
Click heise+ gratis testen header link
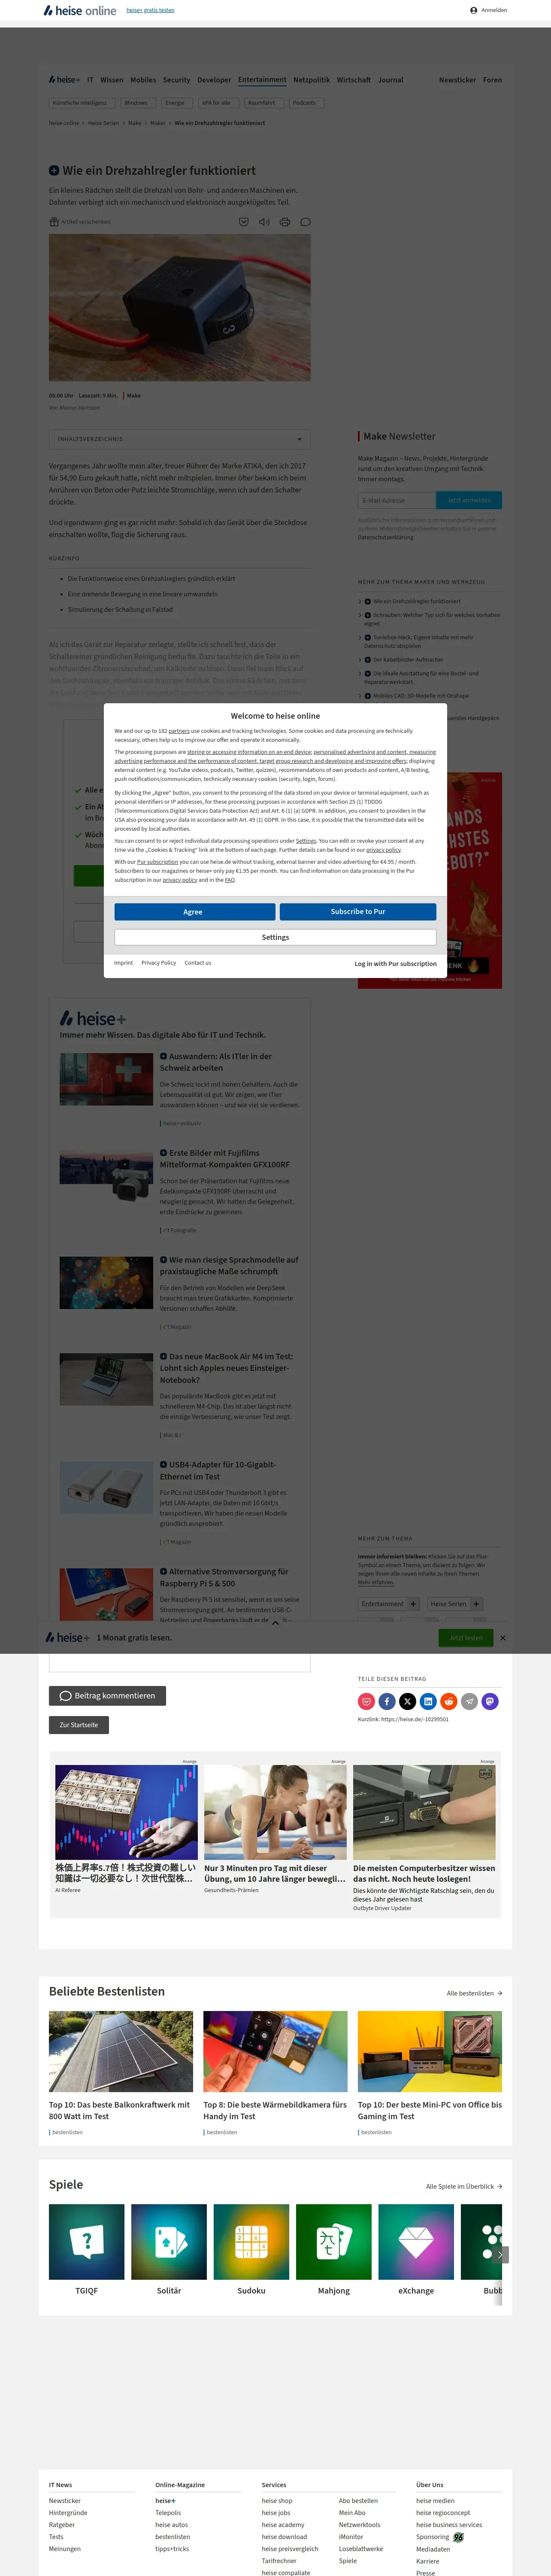(x=151, y=10)
